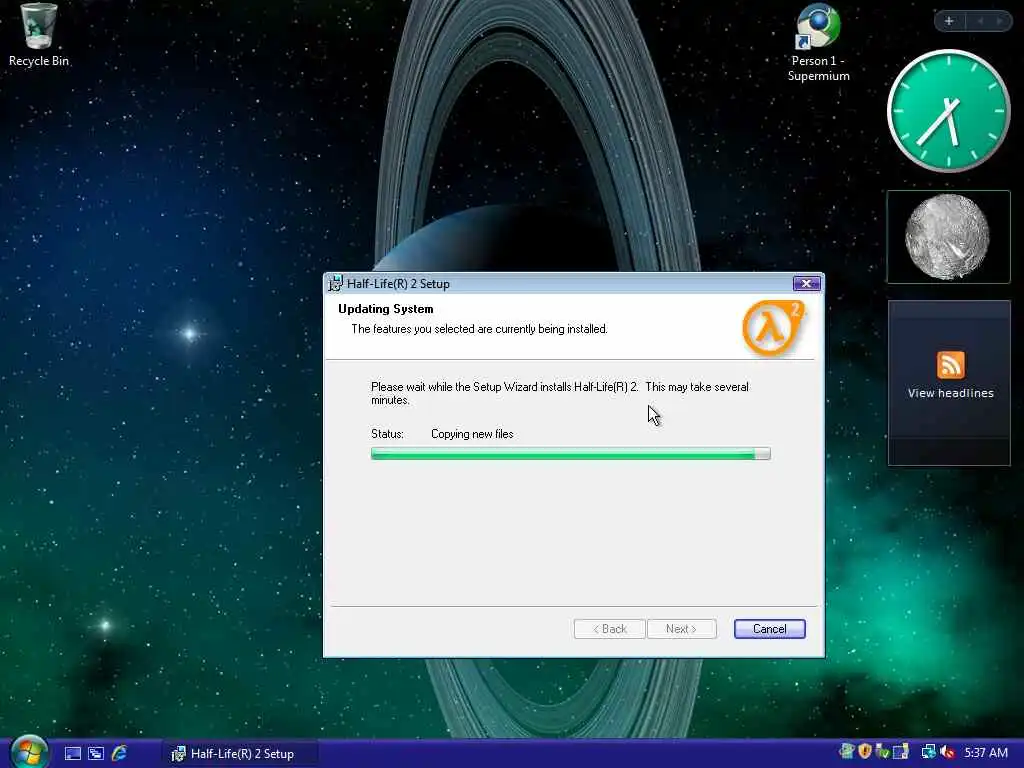Select the Person 1 - Supermium shortcut
Viewport: 1024px width, 768px height.
pos(818,43)
